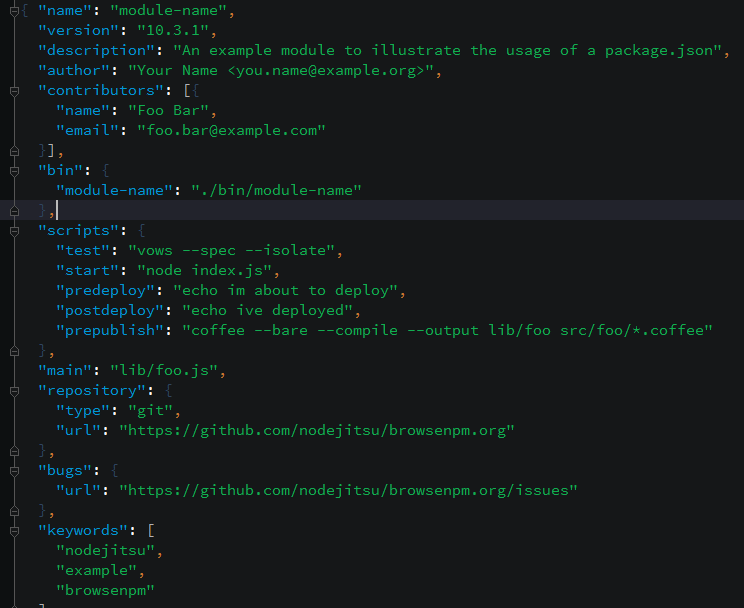Click the "bugs" key
This screenshot has height=608, width=744.
pyautogui.click(x=65, y=471)
